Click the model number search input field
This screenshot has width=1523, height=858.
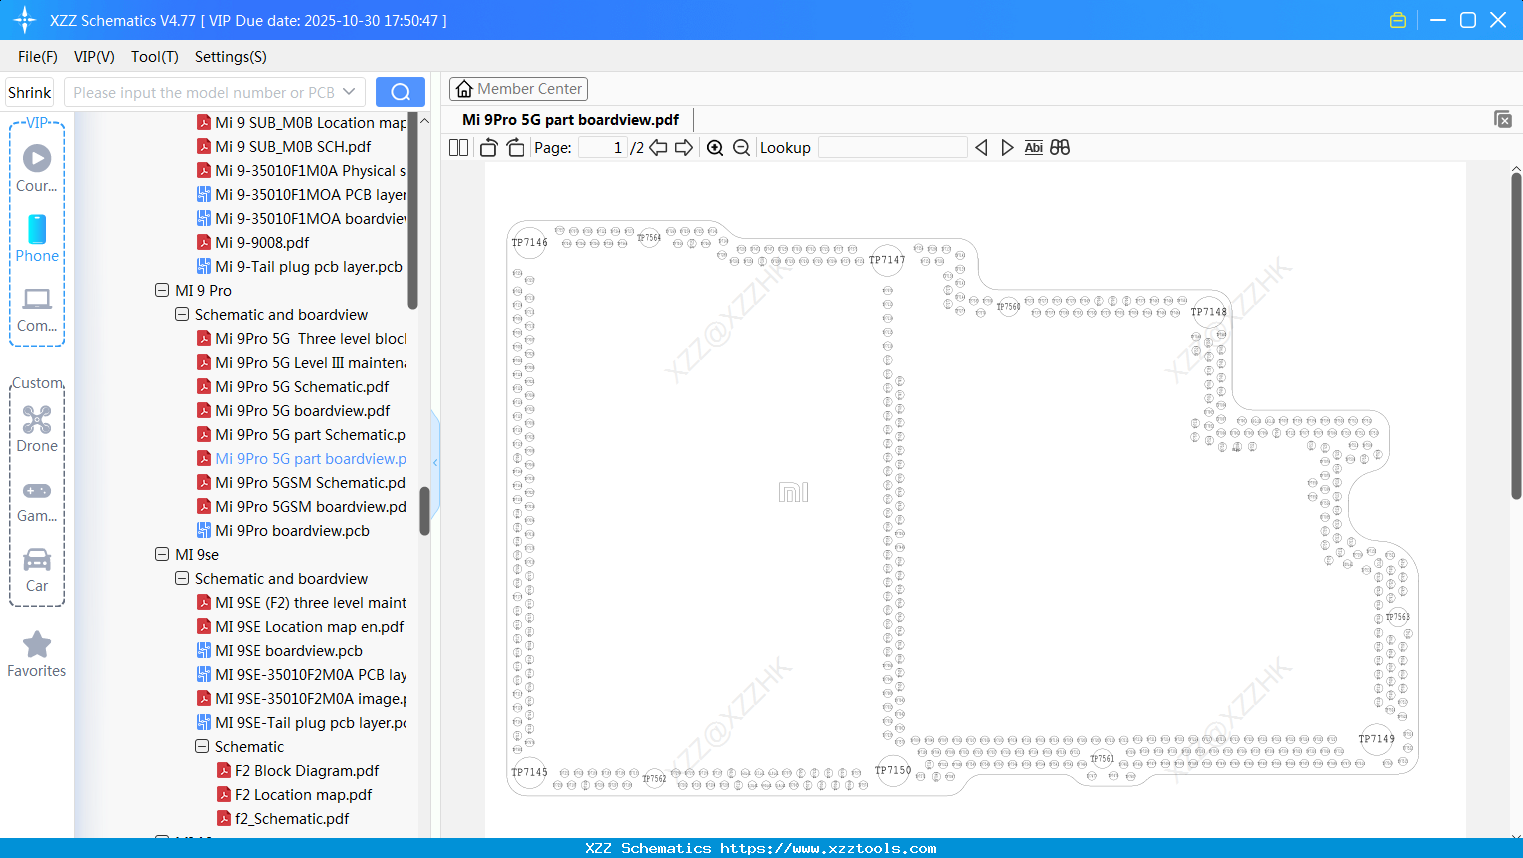[203, 92]
